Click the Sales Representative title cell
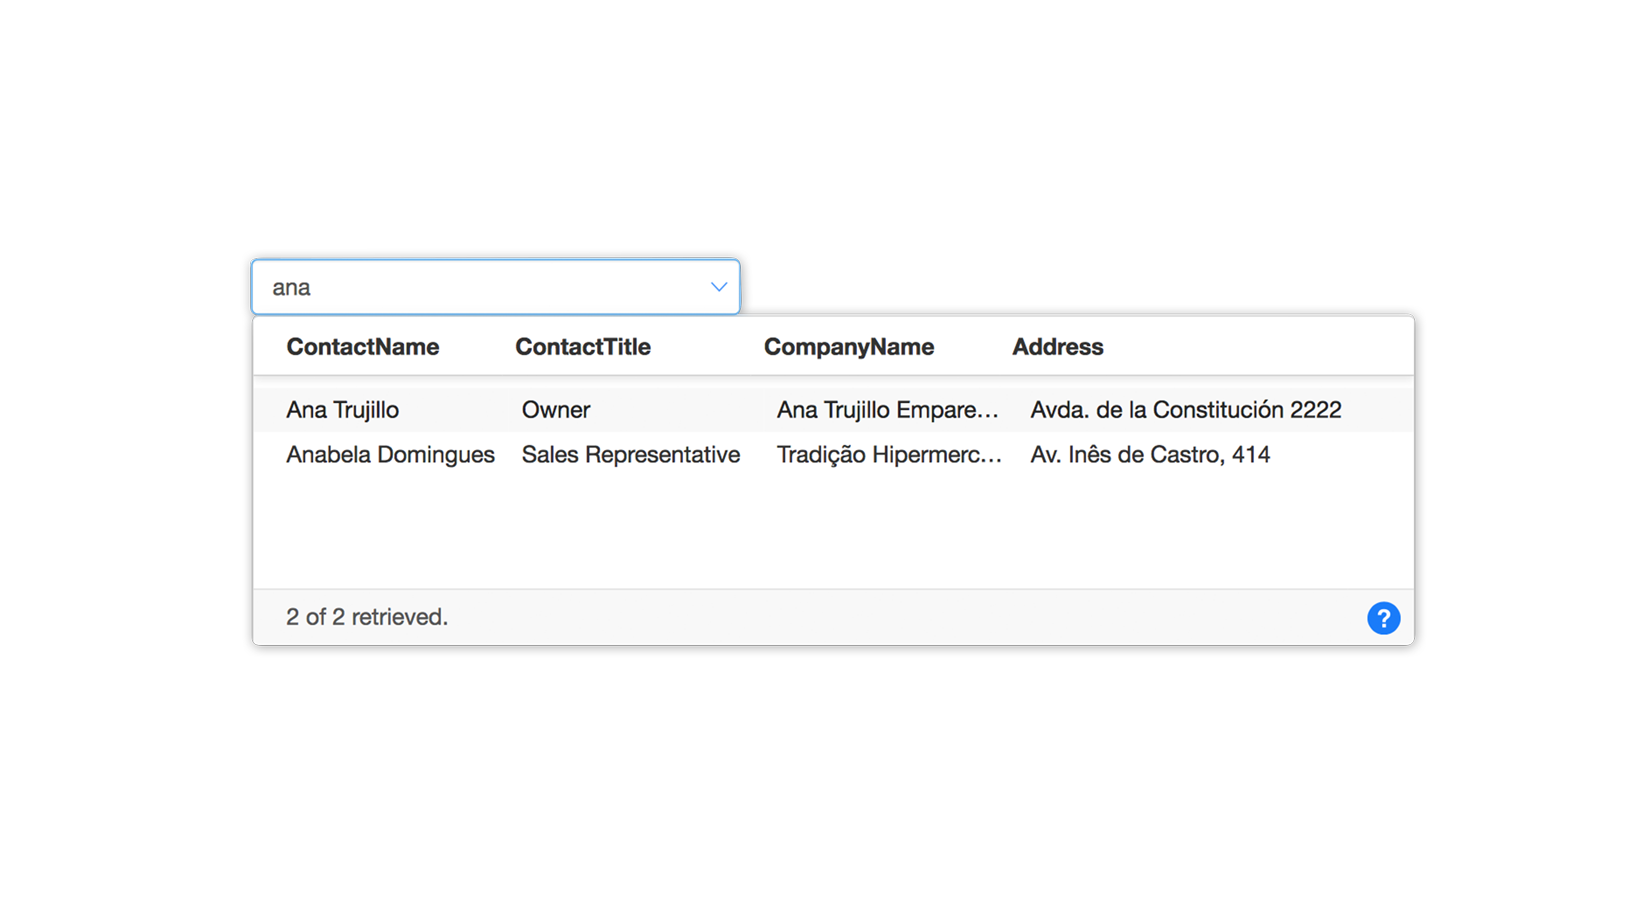Screen dimensions: 1640x900 630,455
